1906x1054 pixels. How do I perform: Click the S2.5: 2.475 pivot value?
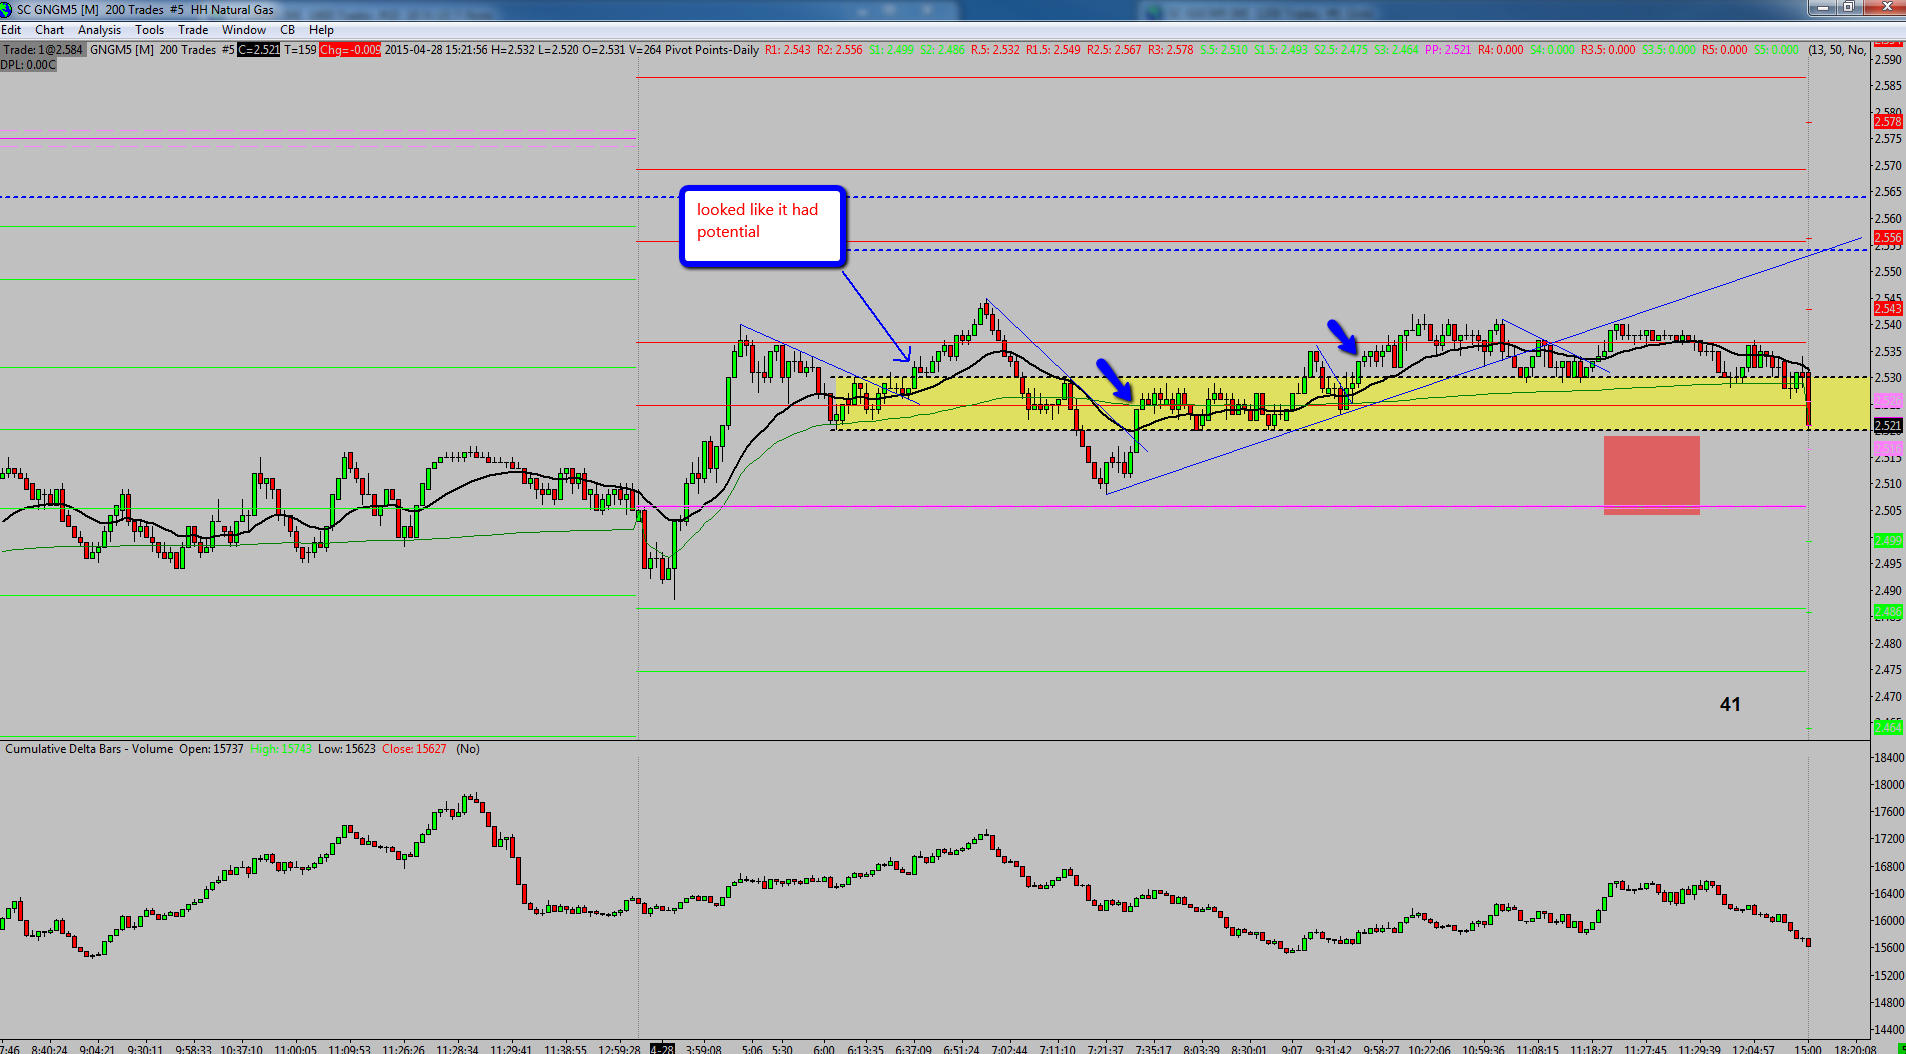(1341, 50)
